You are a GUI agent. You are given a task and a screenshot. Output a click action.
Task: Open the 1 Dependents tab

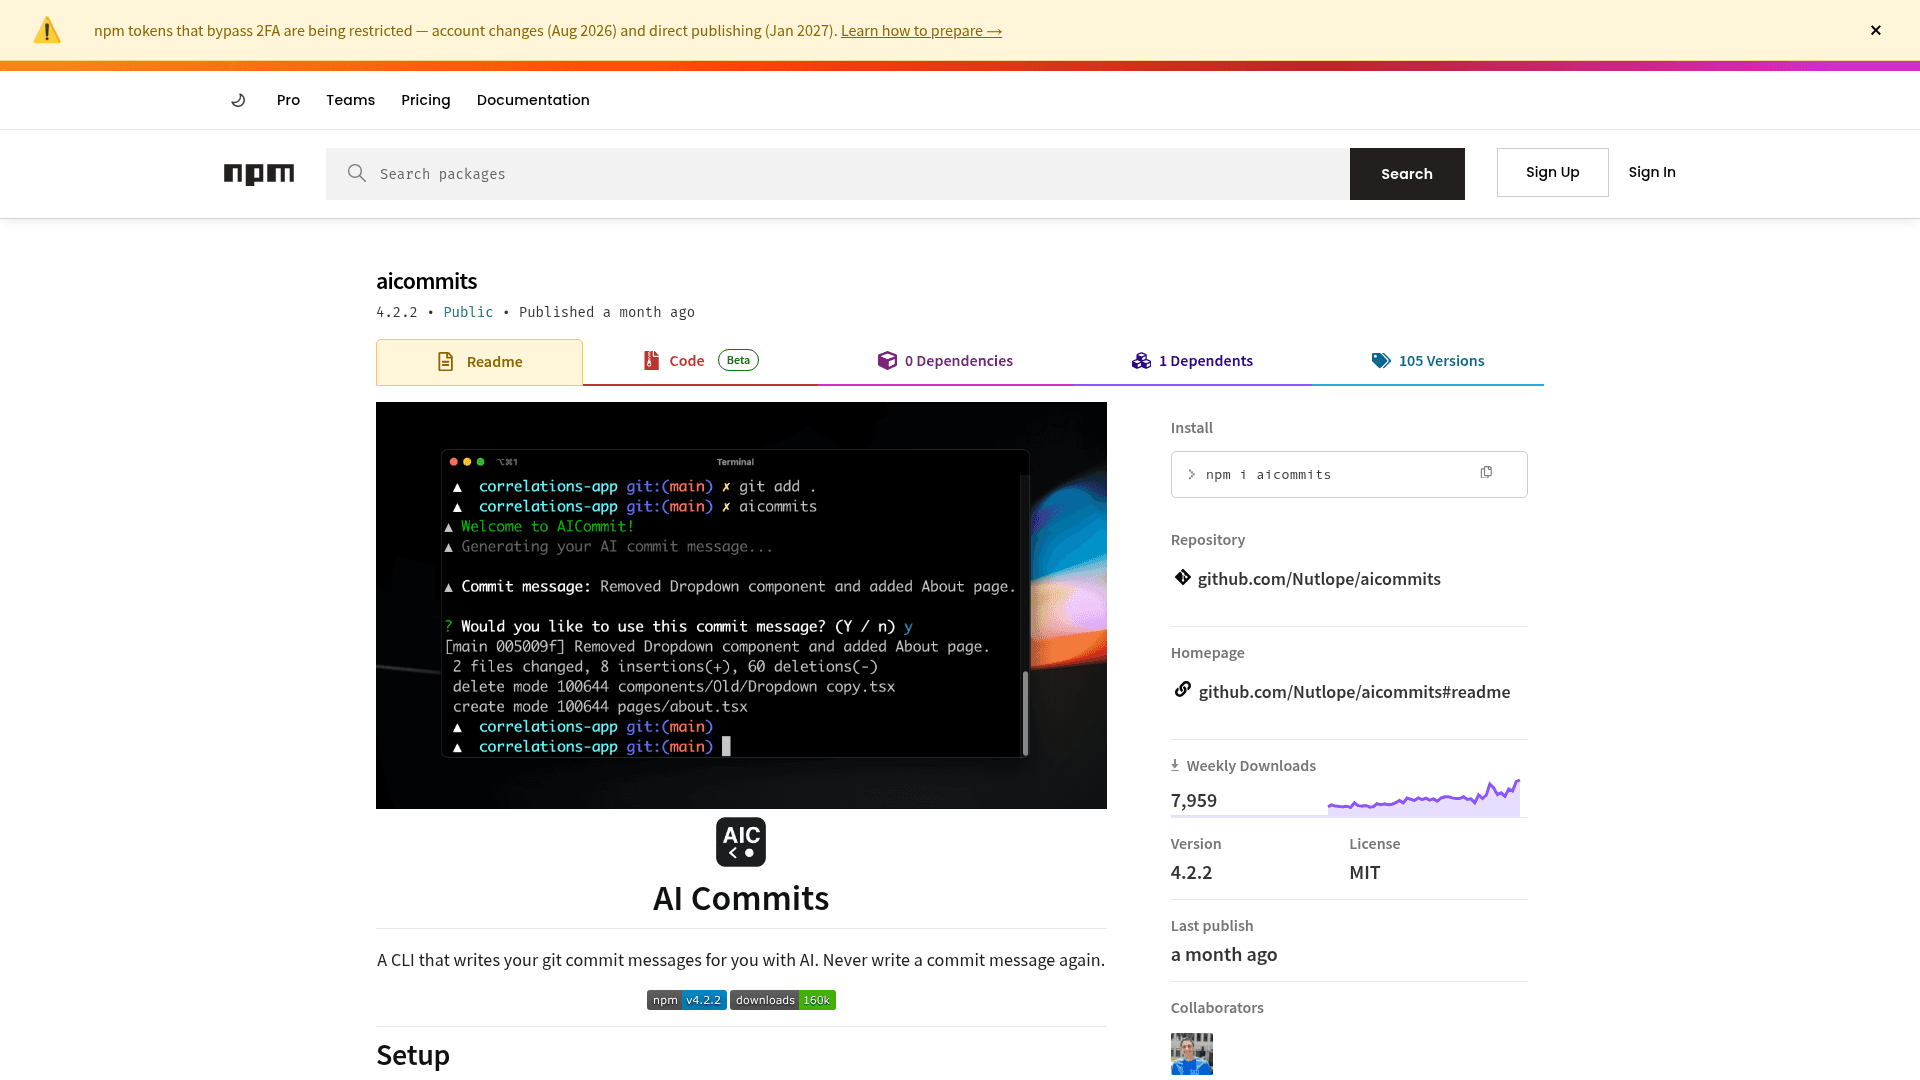pos(1192,361)
